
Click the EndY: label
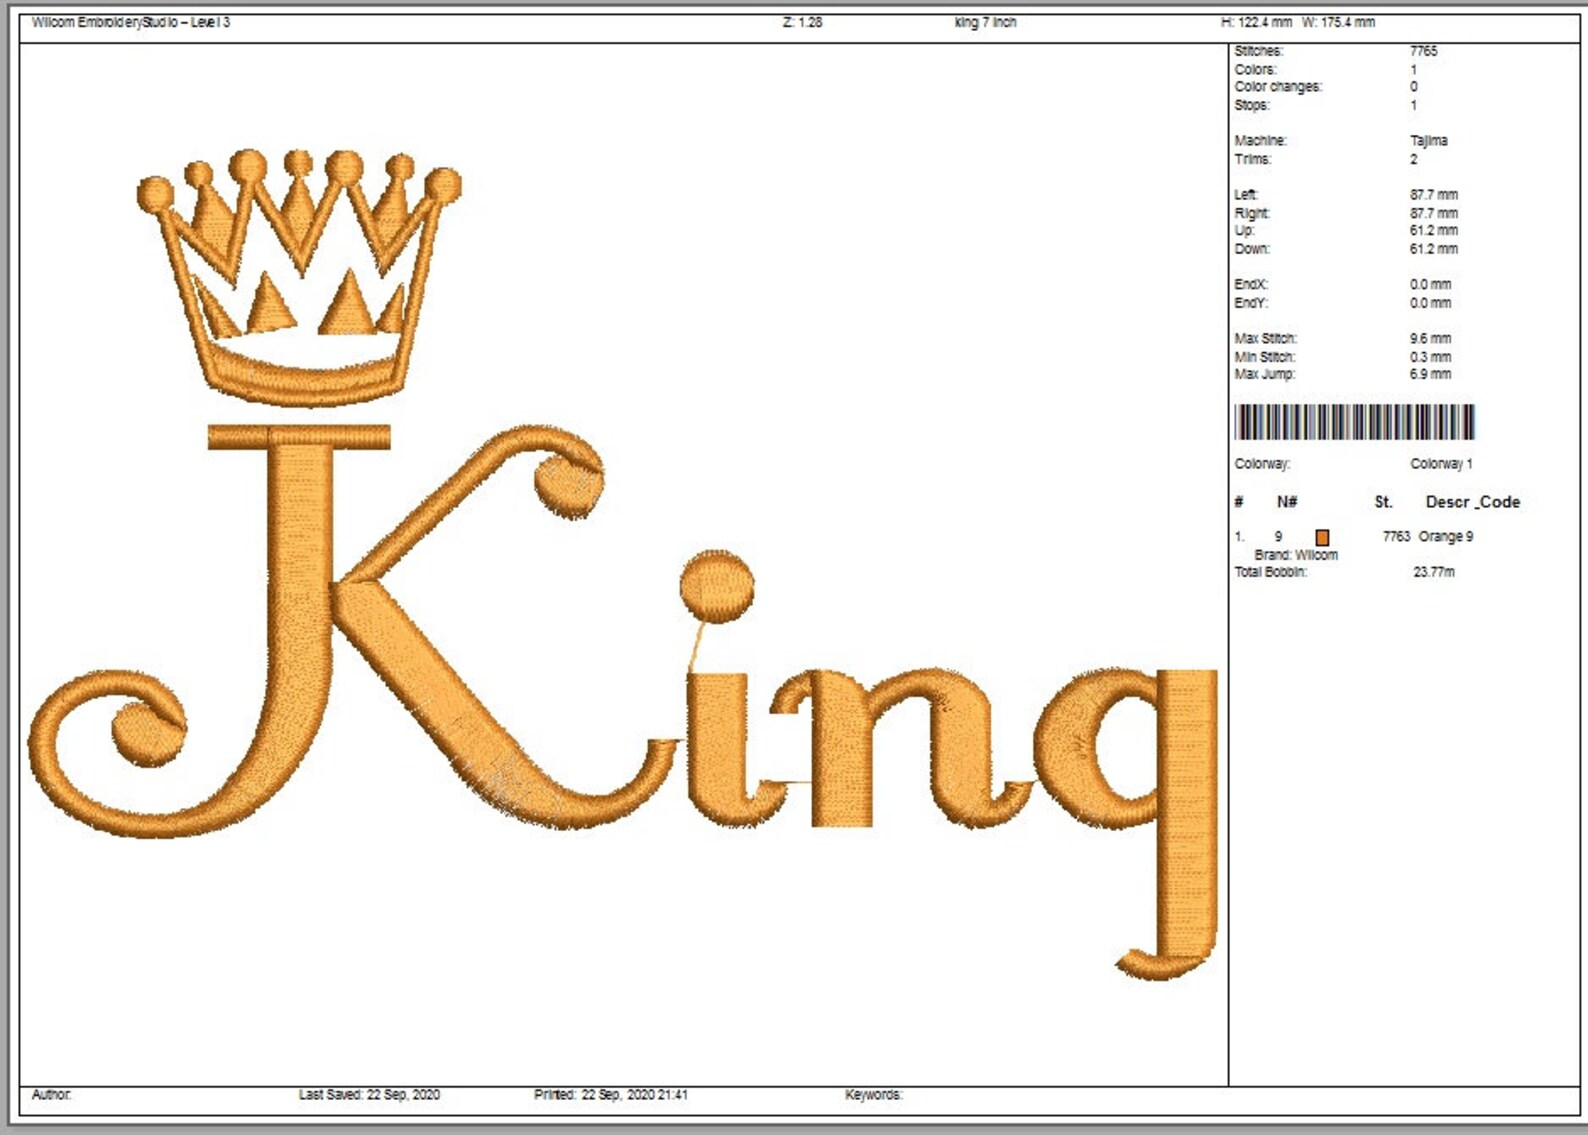click(1251, 303)
